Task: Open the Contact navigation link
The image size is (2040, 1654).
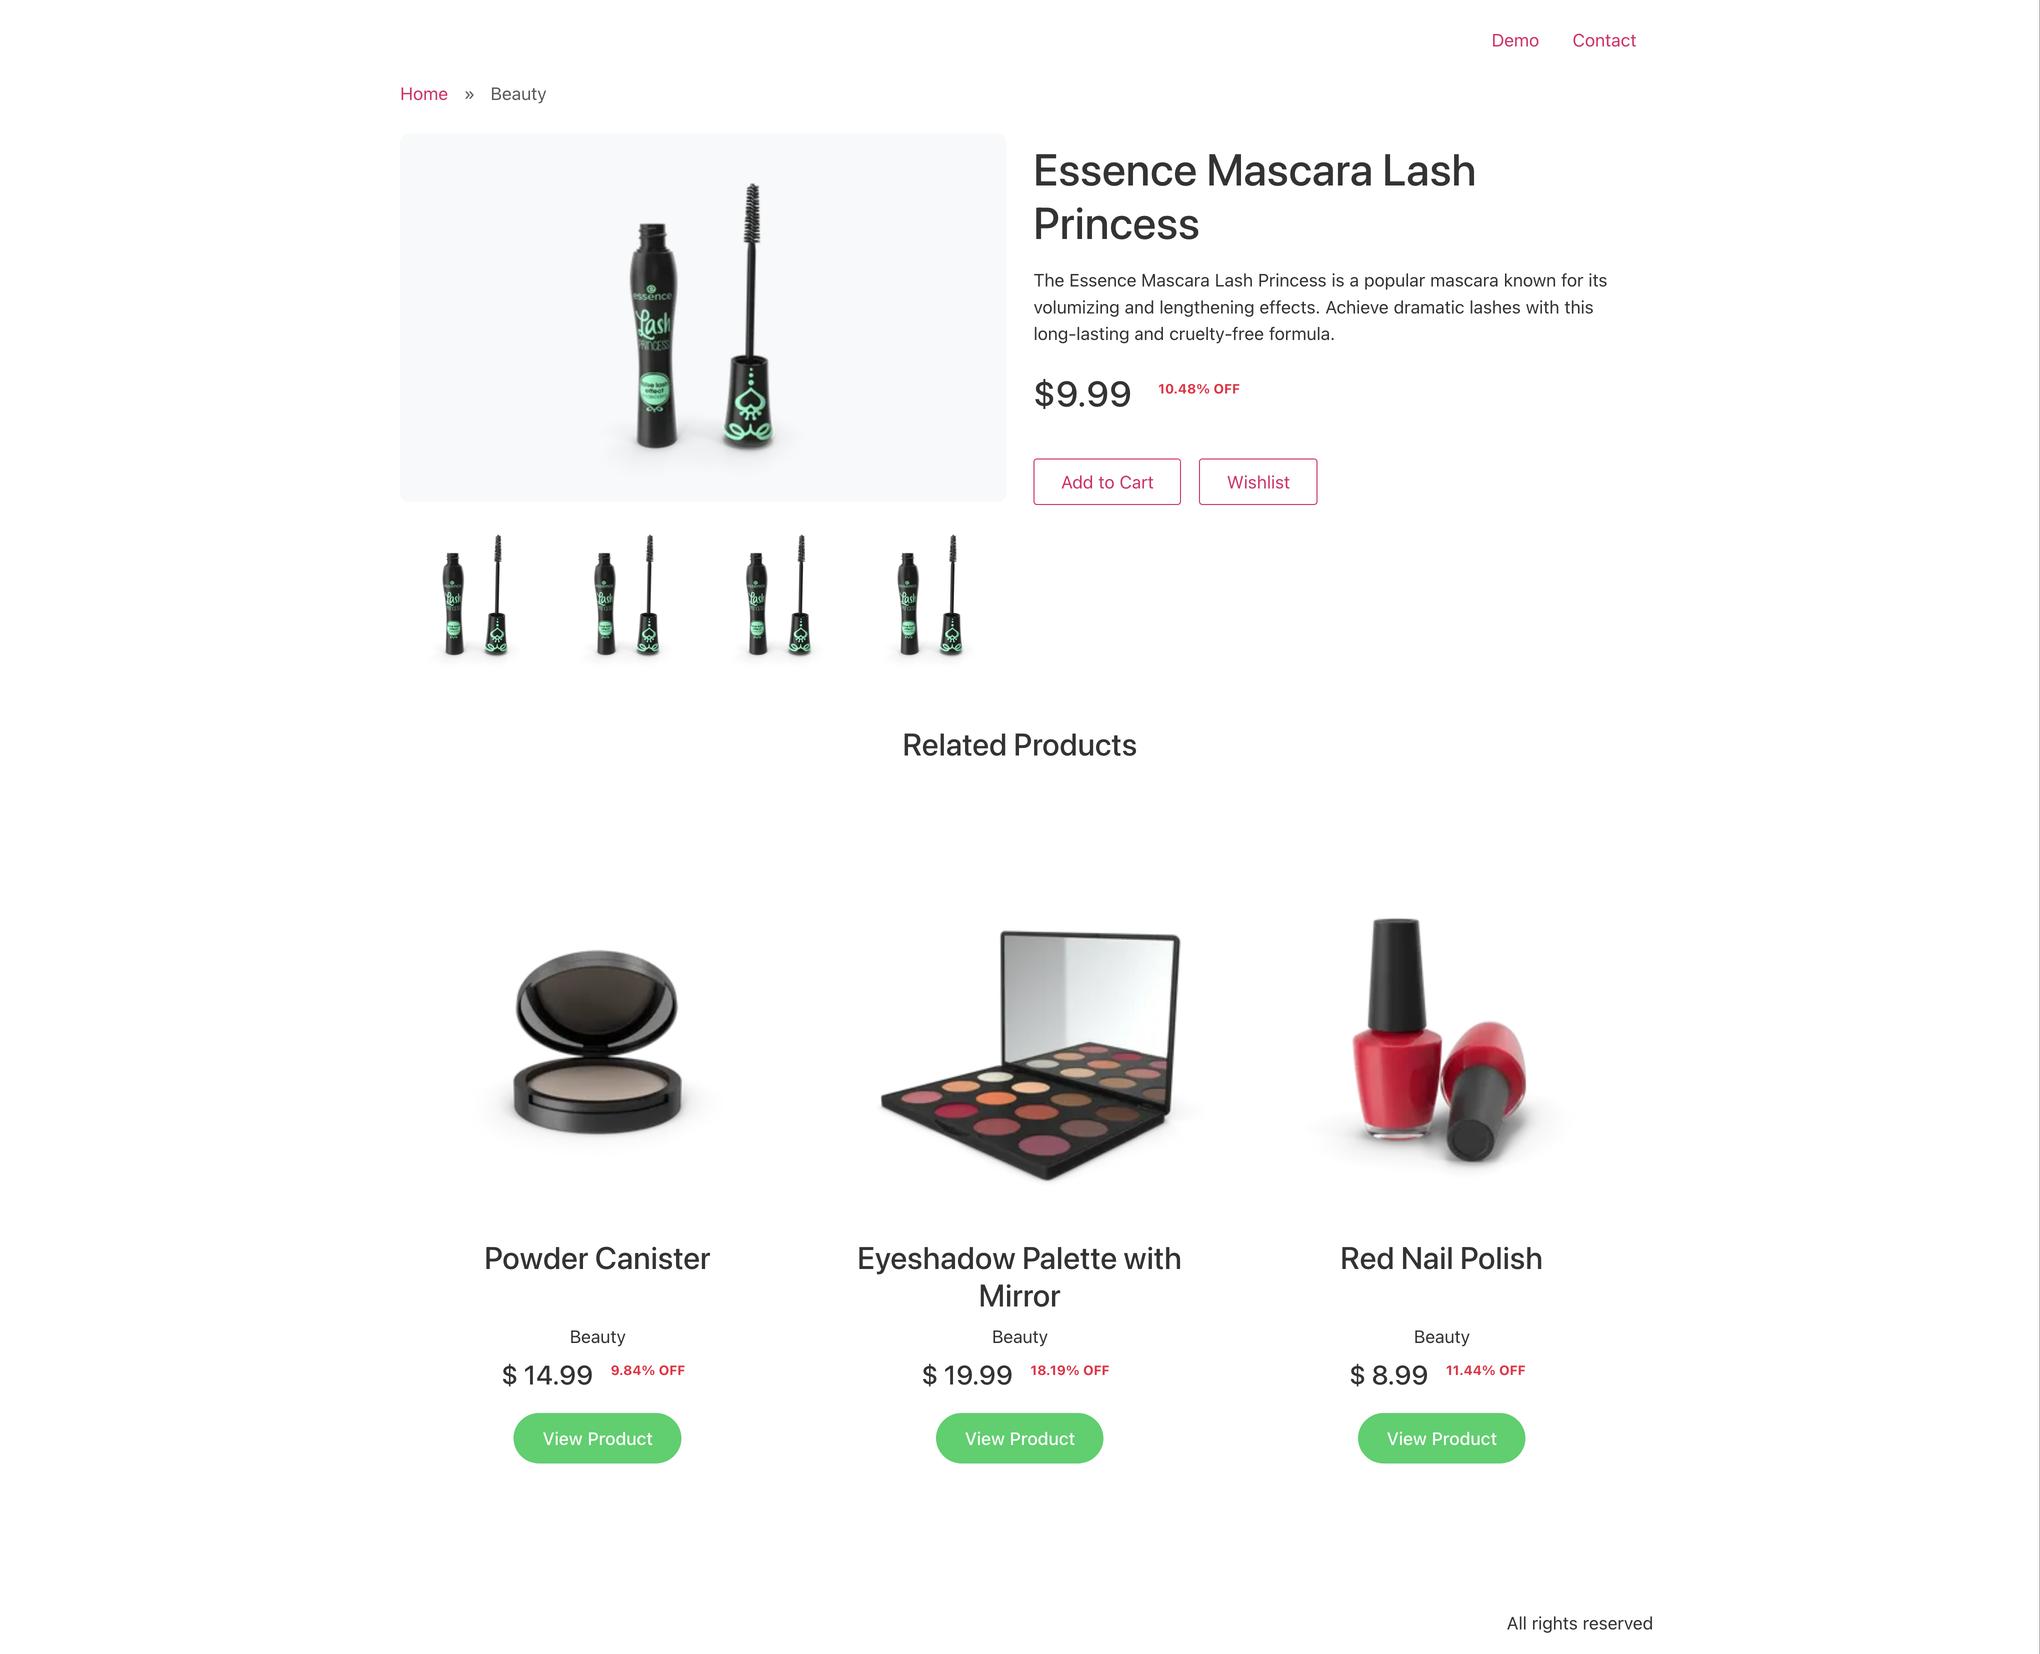Action: [x=1603, y=41]
